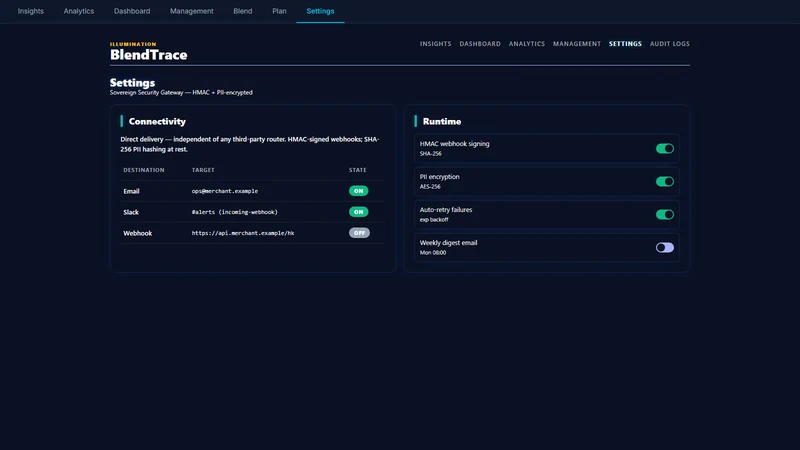800x450 pixels.
Task: Click the #alerts (incoming-webhook) target
Action: (235, 212)
